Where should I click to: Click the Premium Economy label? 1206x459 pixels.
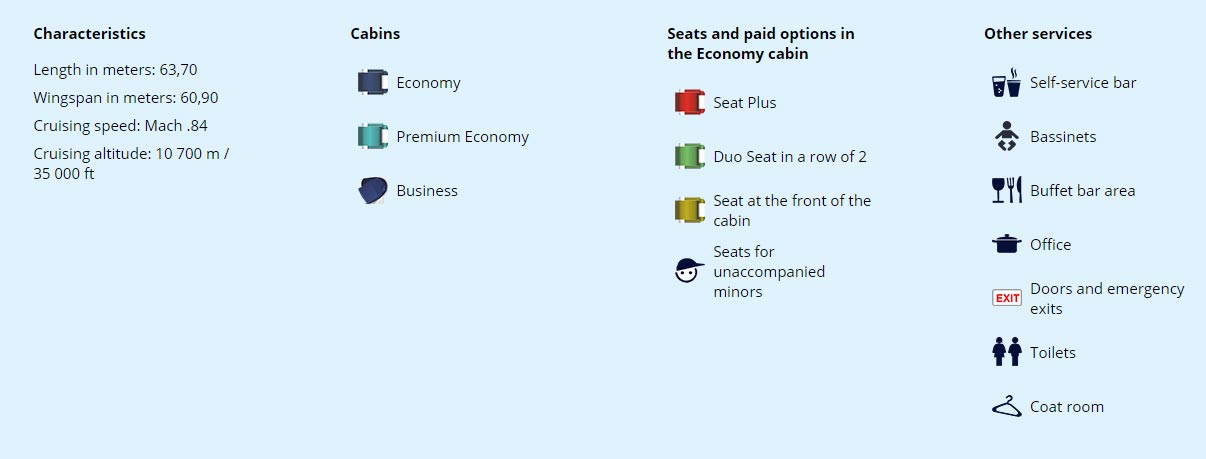(463, 137)
